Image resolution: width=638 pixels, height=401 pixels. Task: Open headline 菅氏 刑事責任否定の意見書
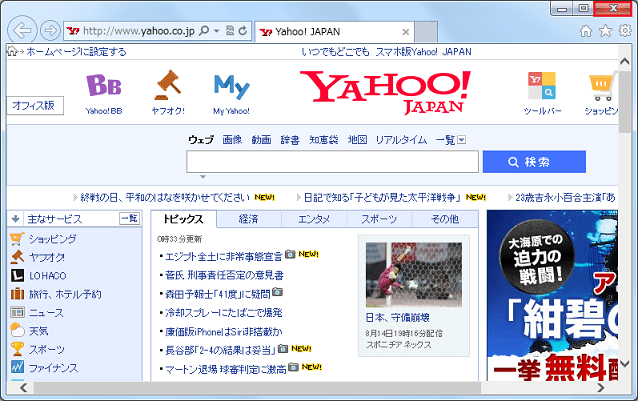(x=224, y=275)
